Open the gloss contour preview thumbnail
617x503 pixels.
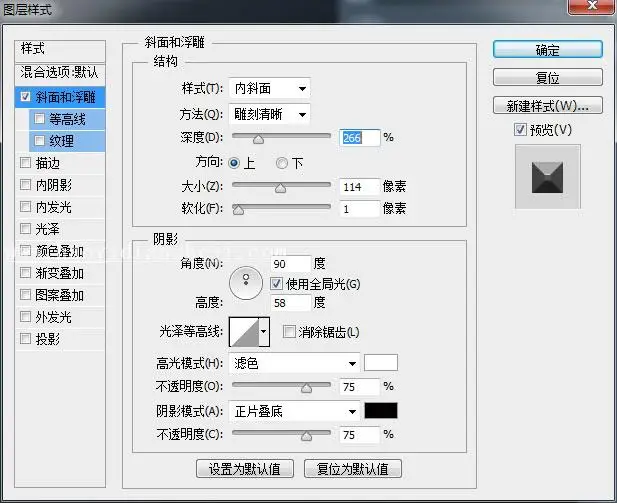point(244,332)
